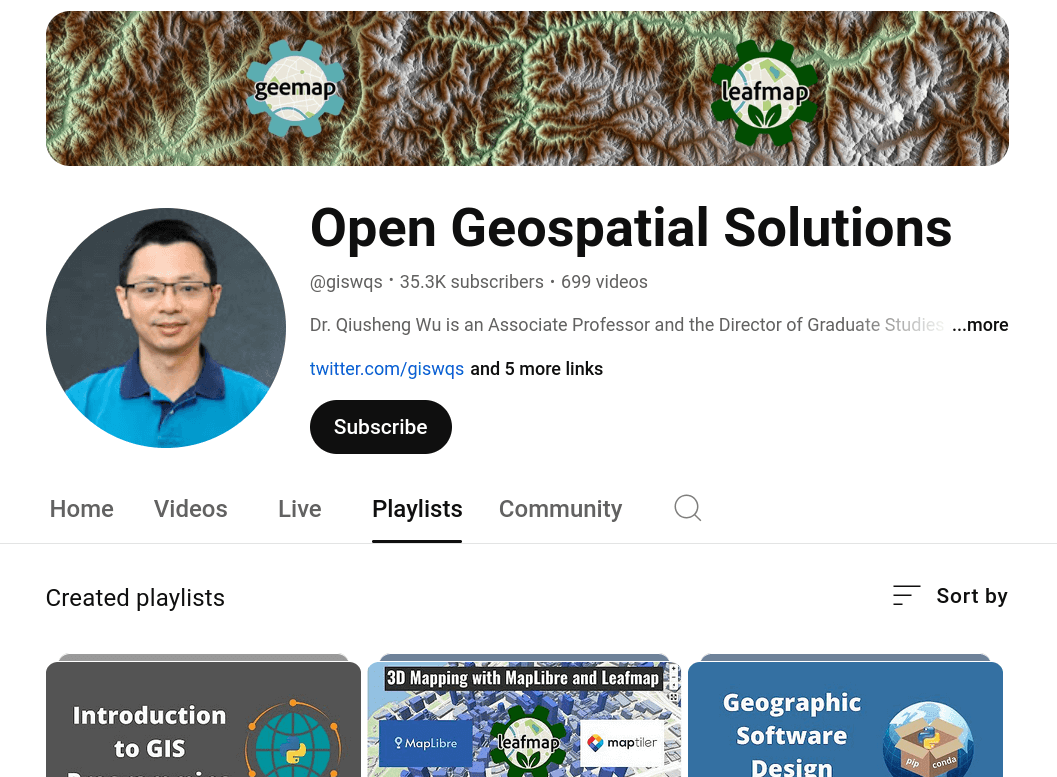Click the Sort by lines icon
Image resolution: width=1057 pixels, height=777 pixels.
(x=906, y=596)
